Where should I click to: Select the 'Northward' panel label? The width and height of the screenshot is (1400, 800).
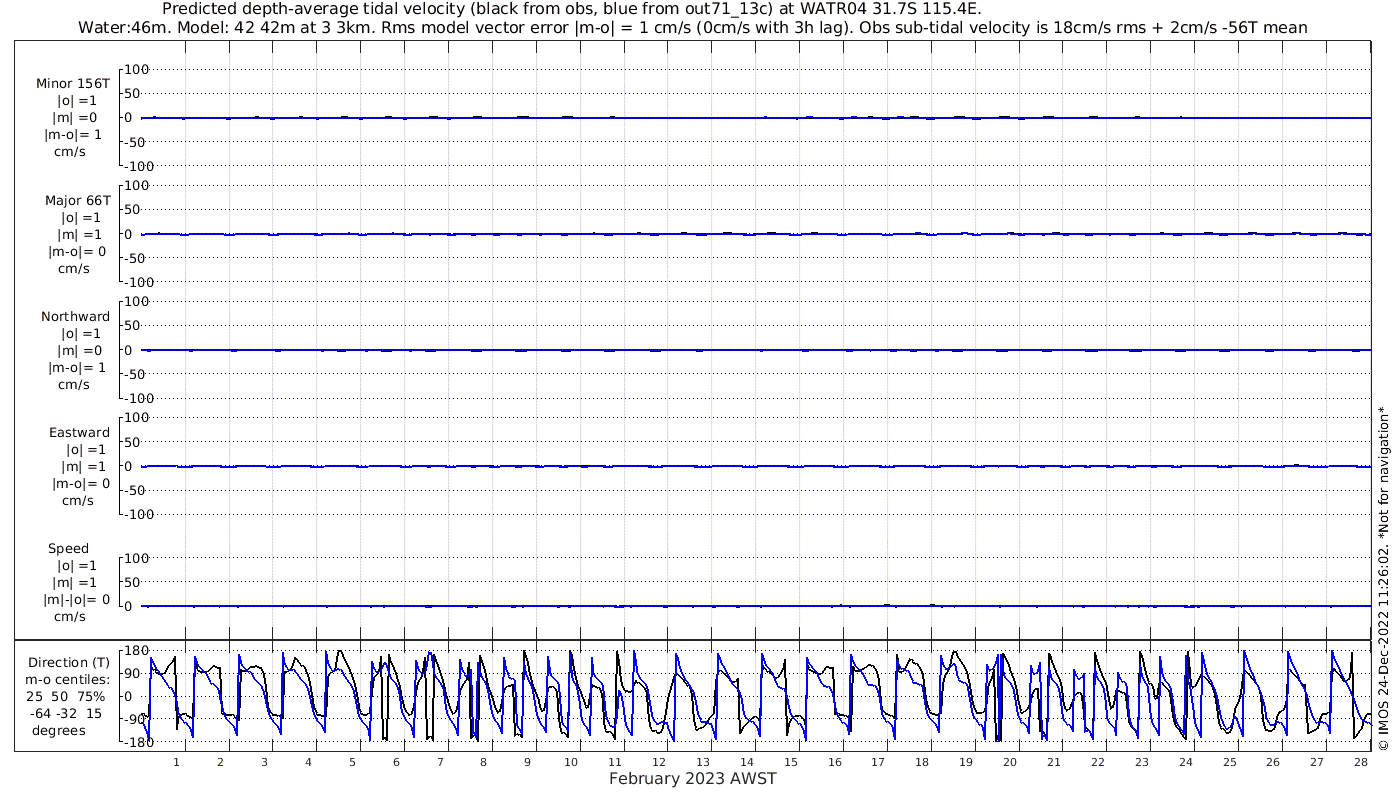76,317
